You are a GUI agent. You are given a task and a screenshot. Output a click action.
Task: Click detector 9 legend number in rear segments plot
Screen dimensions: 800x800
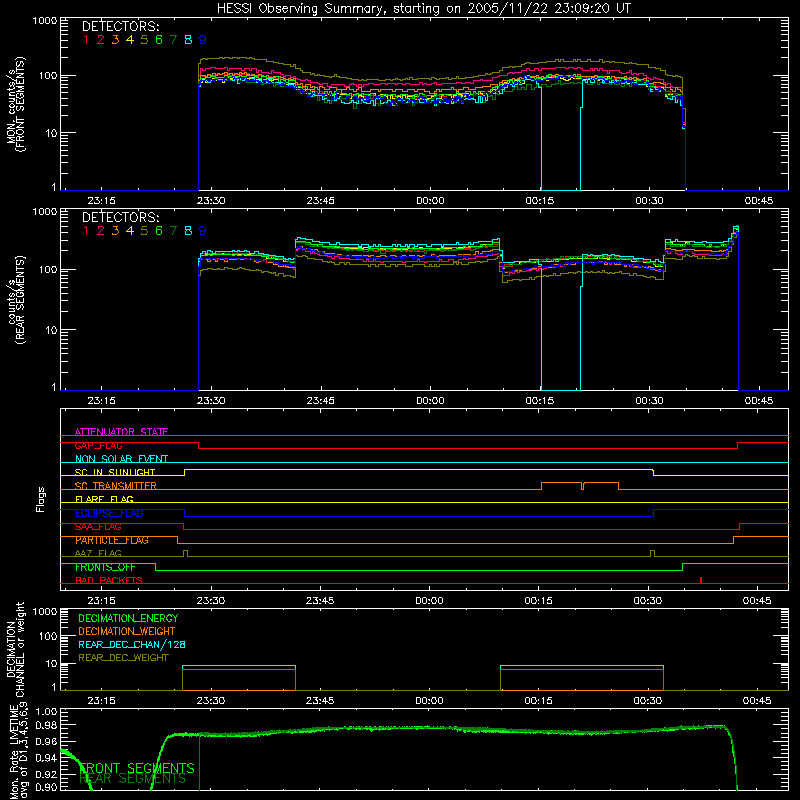203,231
